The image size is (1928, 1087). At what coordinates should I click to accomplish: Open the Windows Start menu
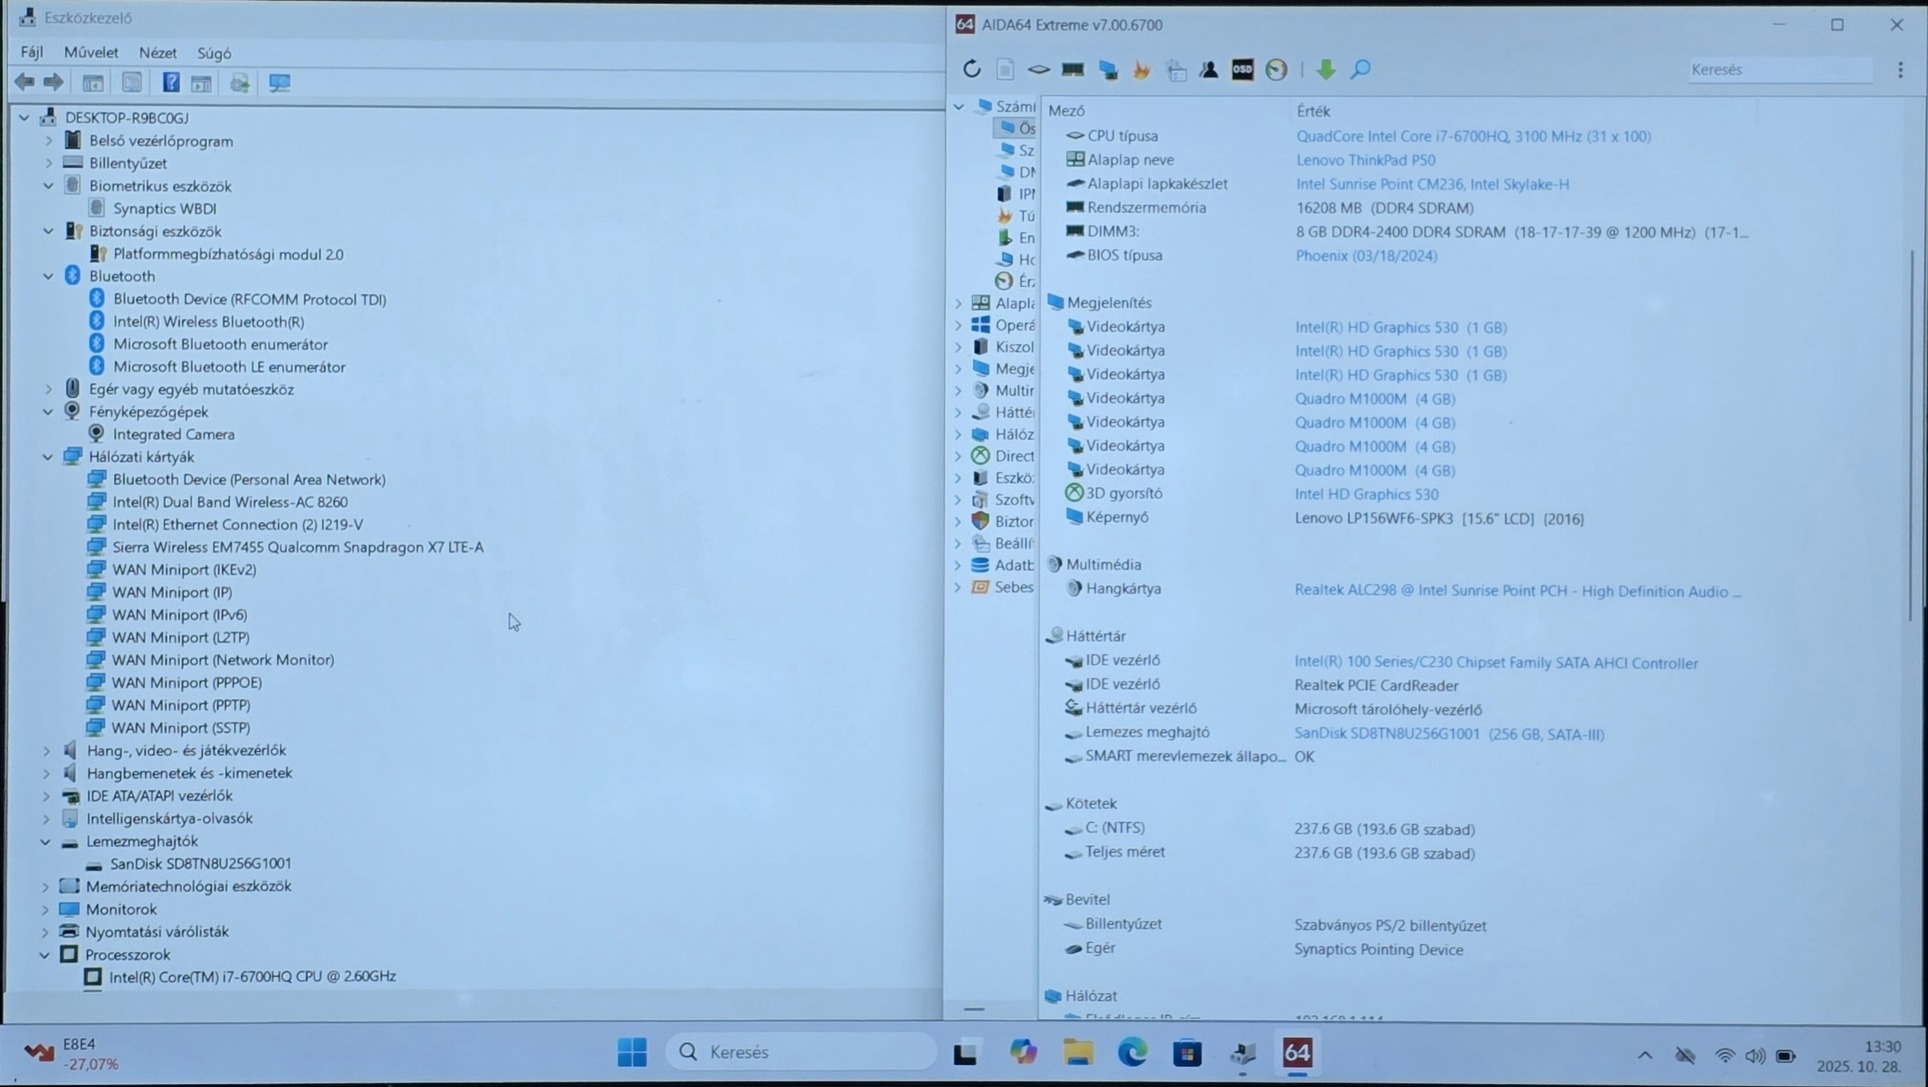click(631, 1052)
